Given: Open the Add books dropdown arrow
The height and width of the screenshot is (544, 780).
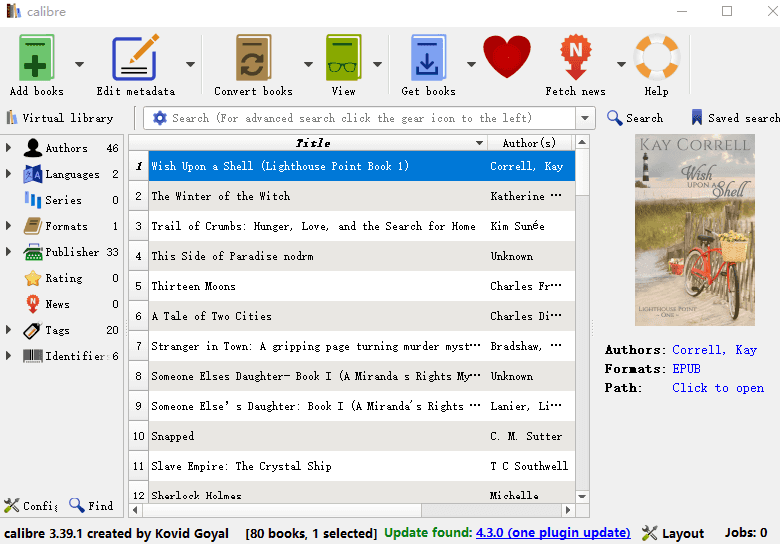Looking at the screenshot, I should [x=79, y=65].
